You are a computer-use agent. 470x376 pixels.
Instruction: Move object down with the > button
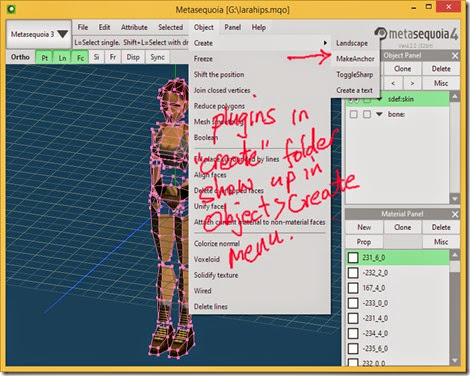[412, 83]
